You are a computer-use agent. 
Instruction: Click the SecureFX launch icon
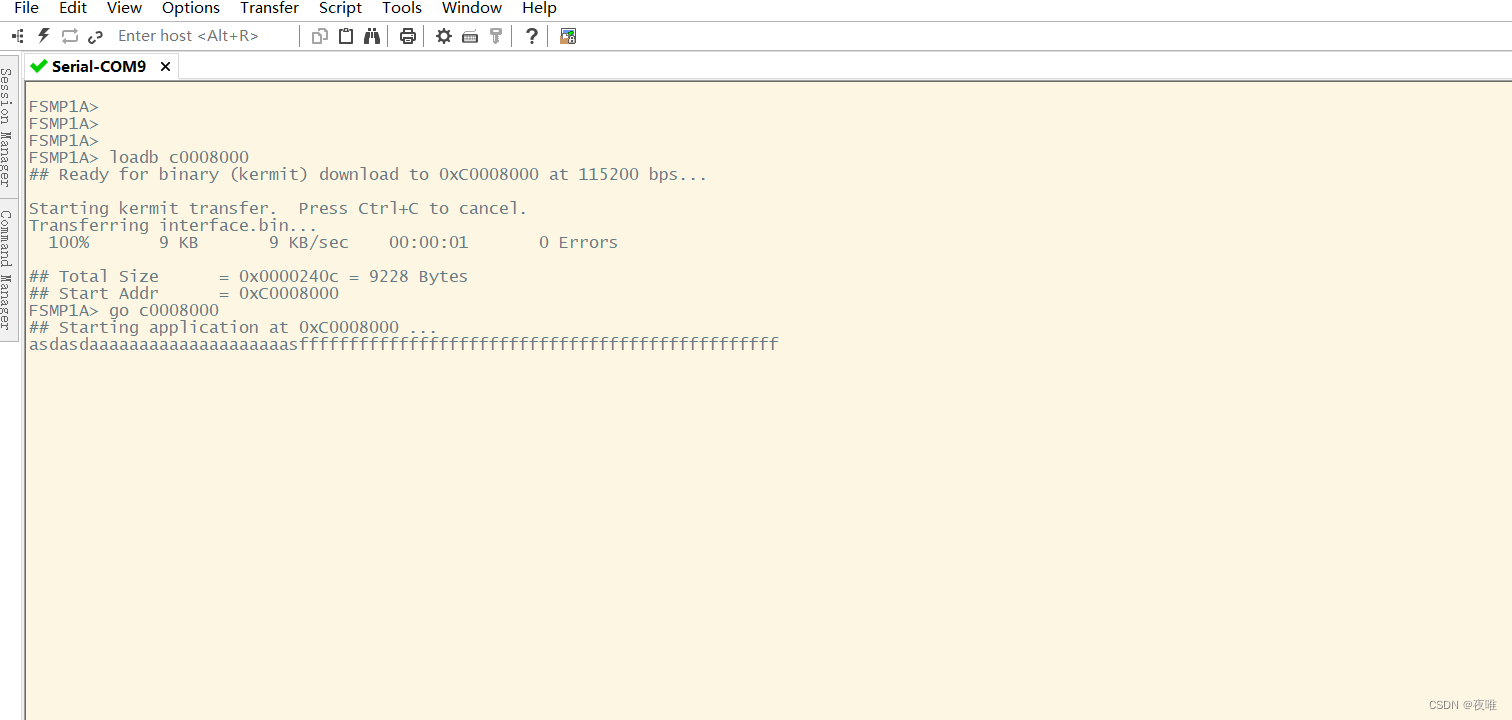pyautogui.click(x=568, y=36)
